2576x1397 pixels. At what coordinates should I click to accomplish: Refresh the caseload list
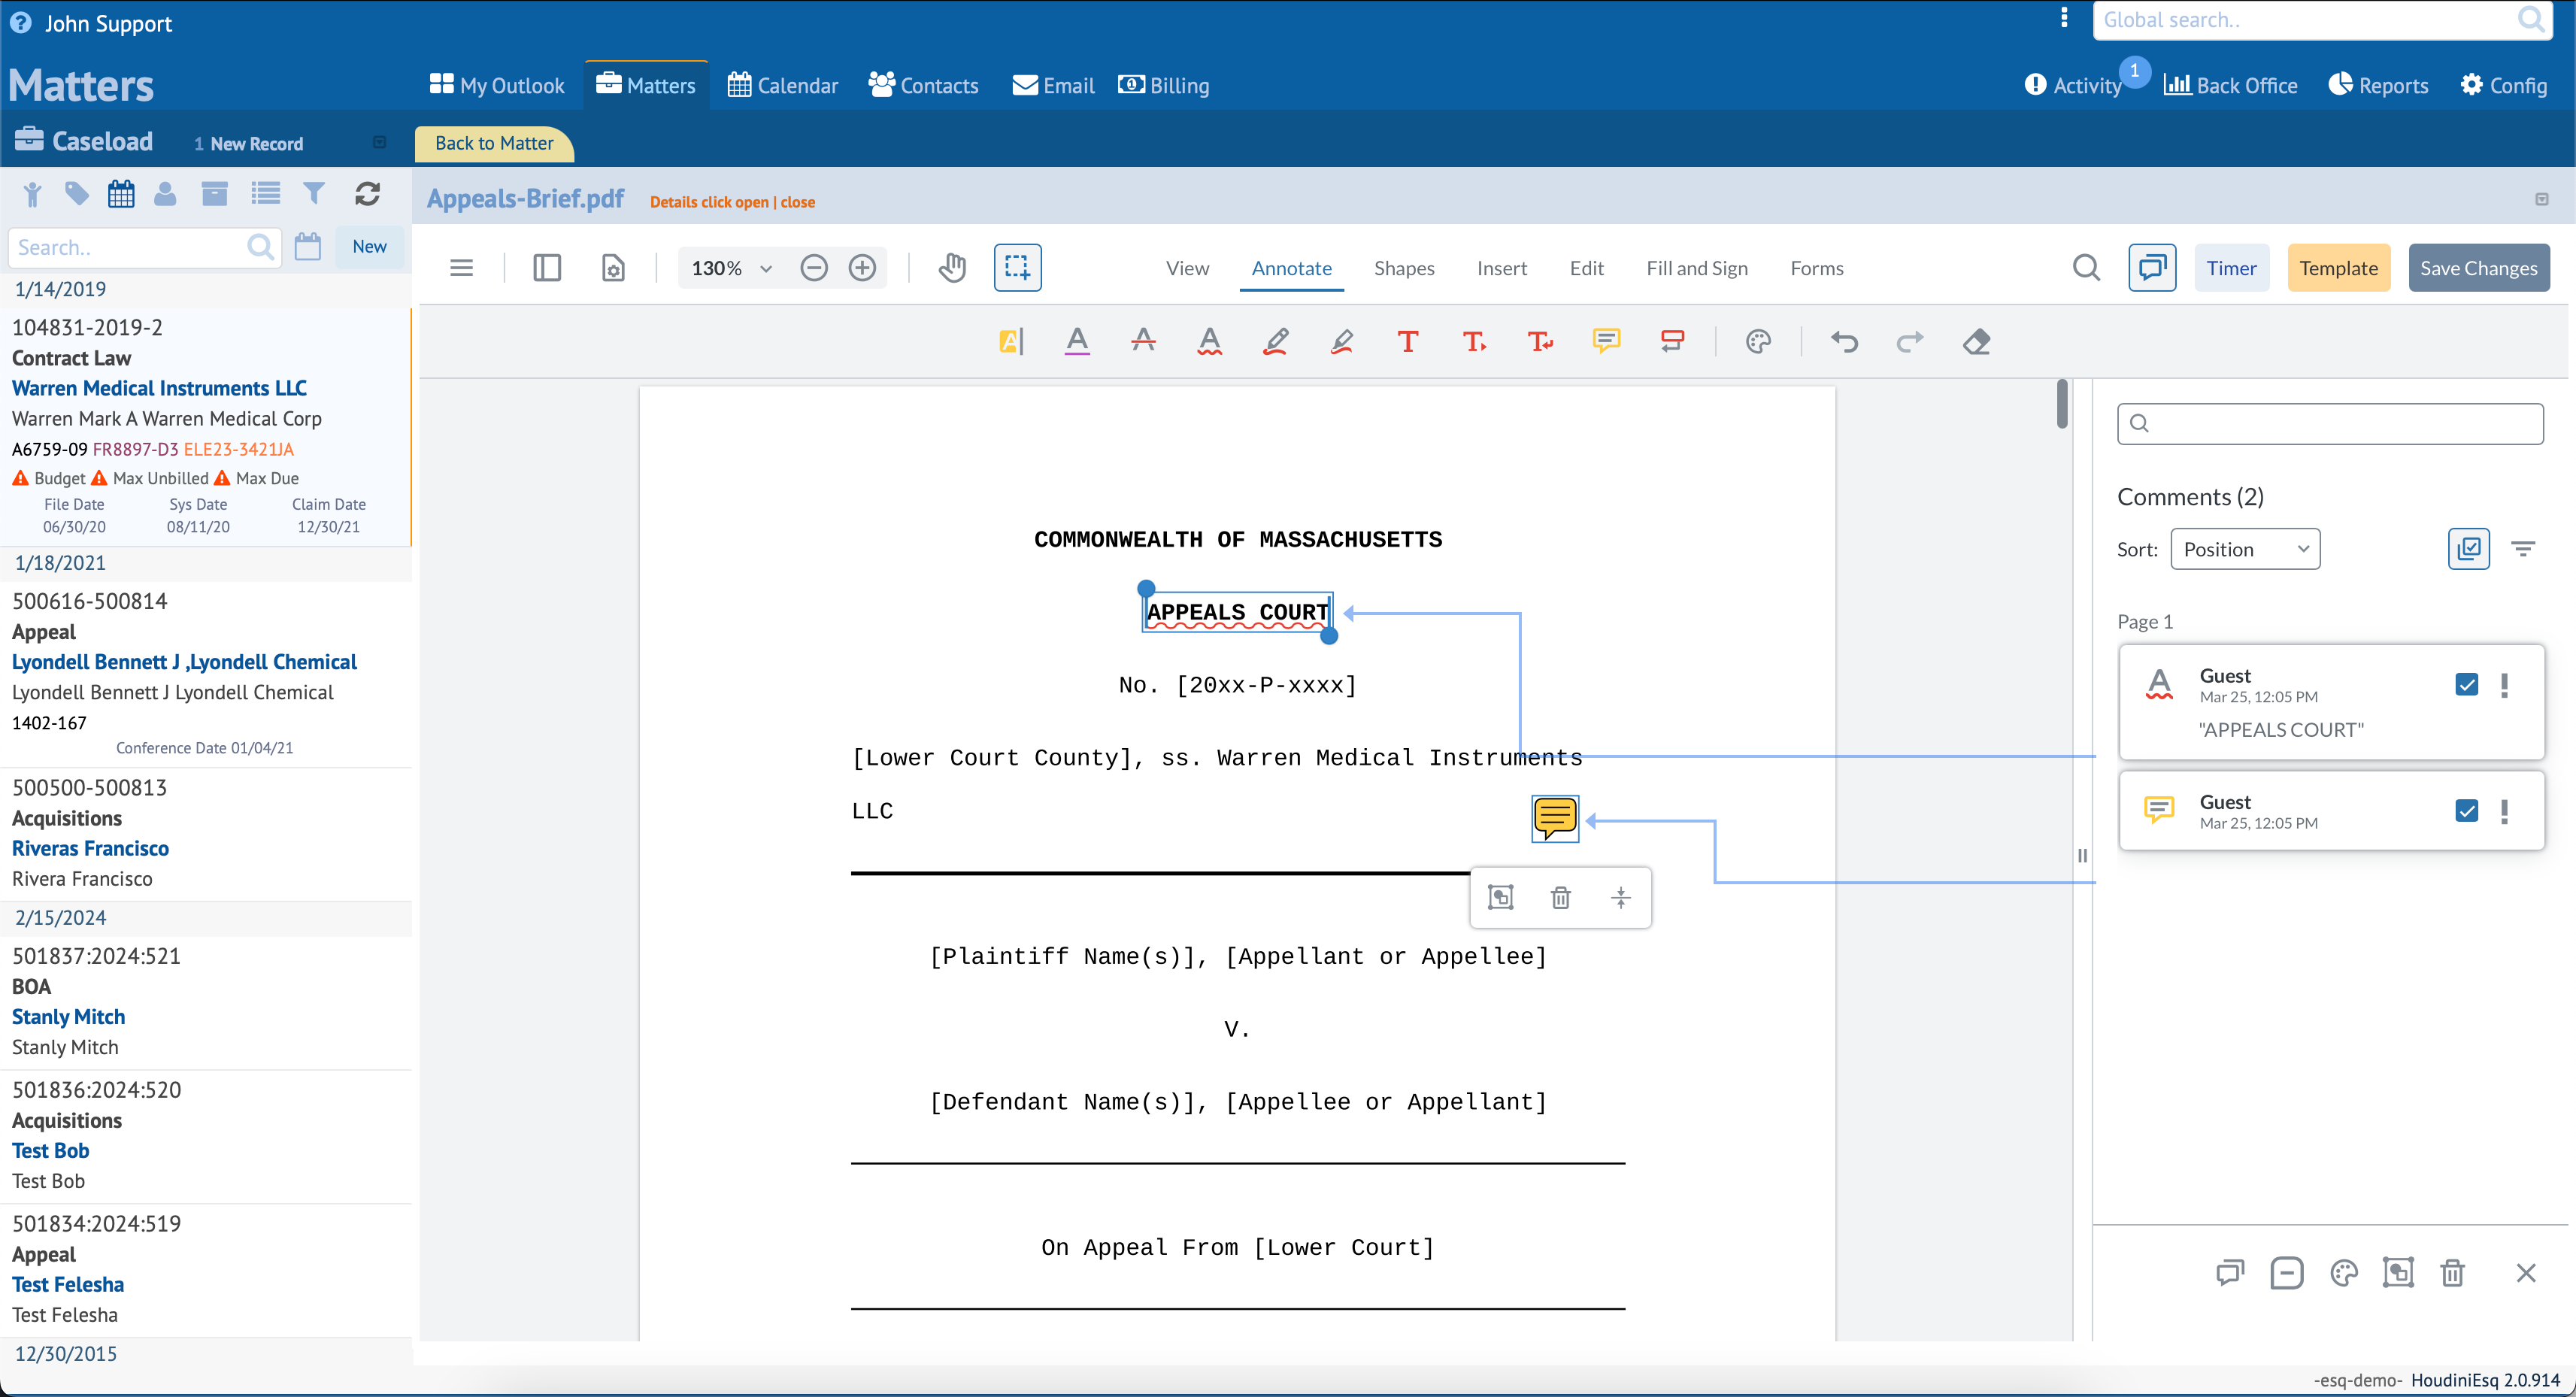[367, 194]
